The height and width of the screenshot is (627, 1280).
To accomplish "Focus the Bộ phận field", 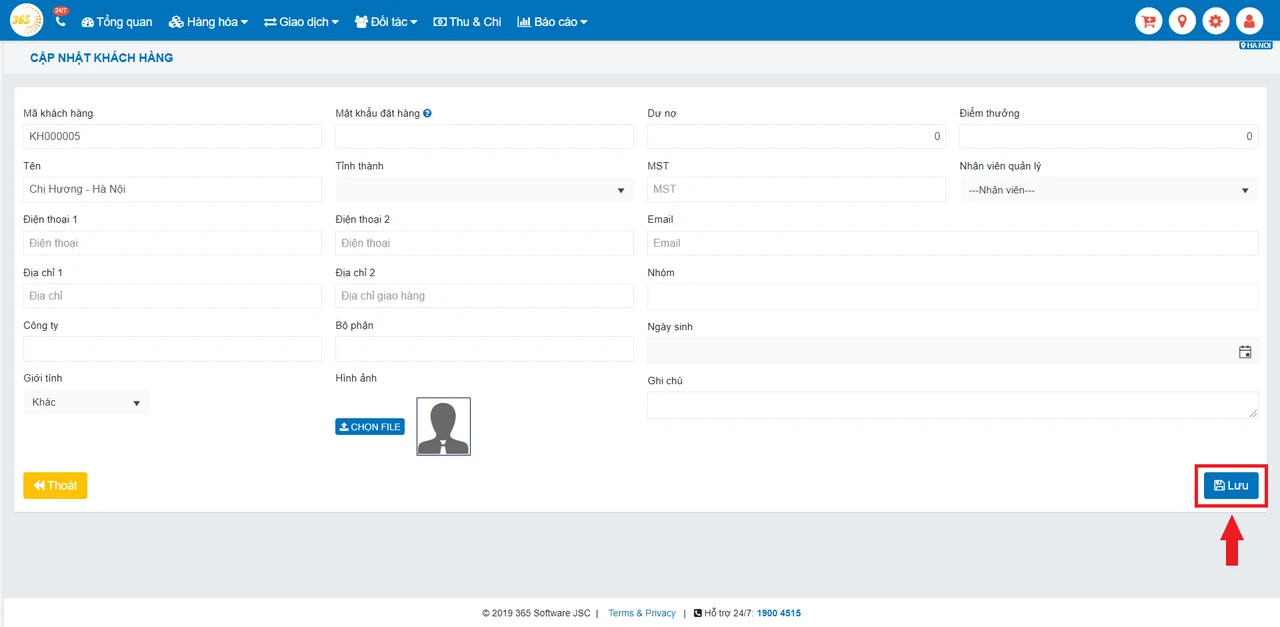I will tap(484, 349).
